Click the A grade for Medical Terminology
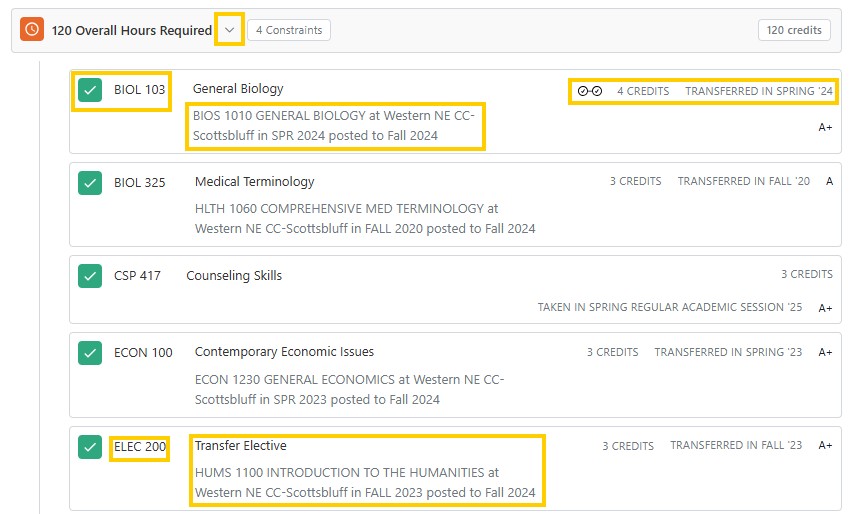The width and height of the screenshot is (853, 514). 829,181
